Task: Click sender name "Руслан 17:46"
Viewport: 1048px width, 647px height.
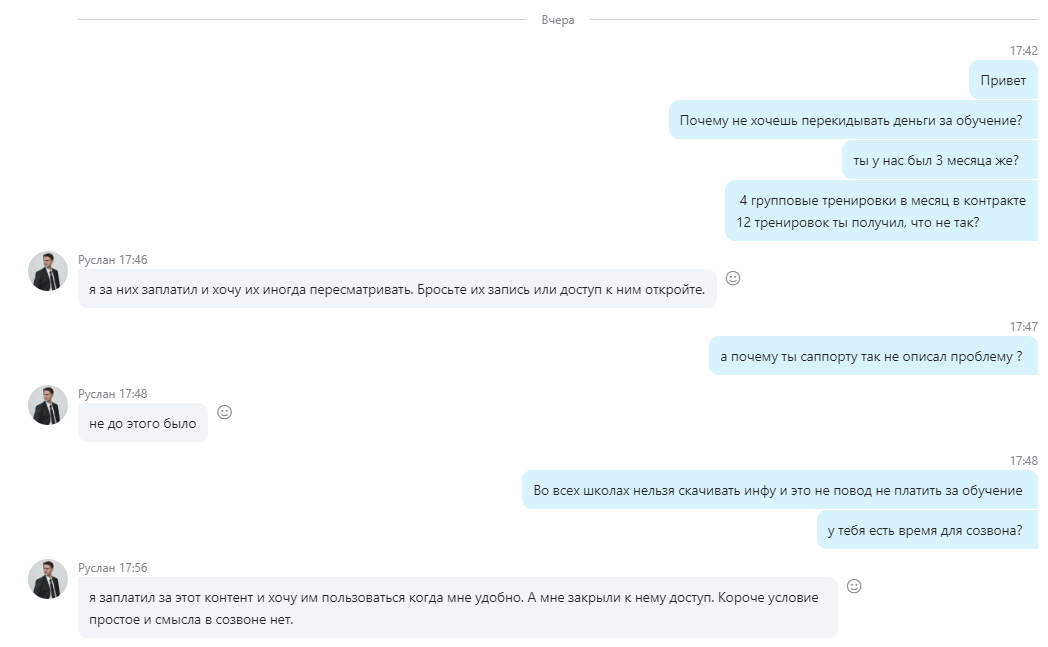Action: [112, 259]
